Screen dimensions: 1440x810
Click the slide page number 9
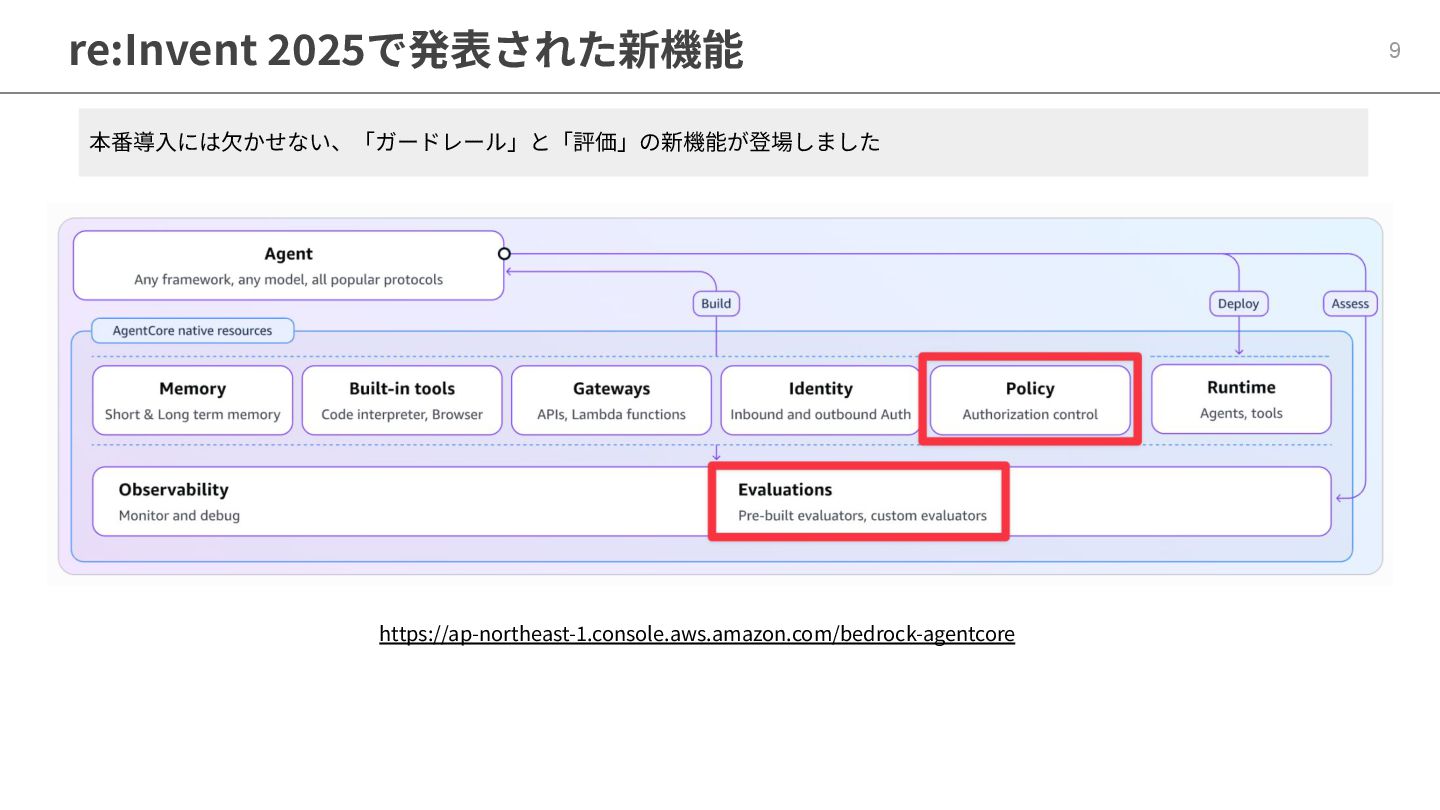(x=1395, y=51)
